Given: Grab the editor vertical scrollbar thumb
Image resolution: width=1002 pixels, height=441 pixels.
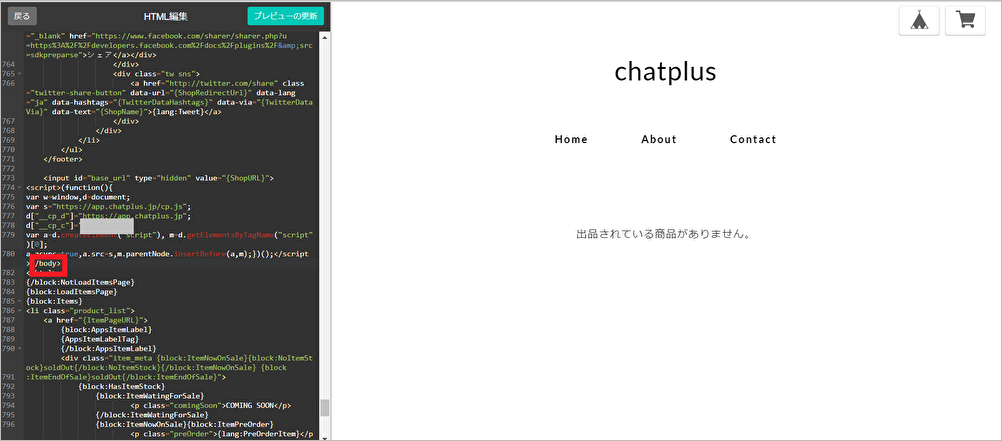Looking at the screenshot, I should click(325, 408).
